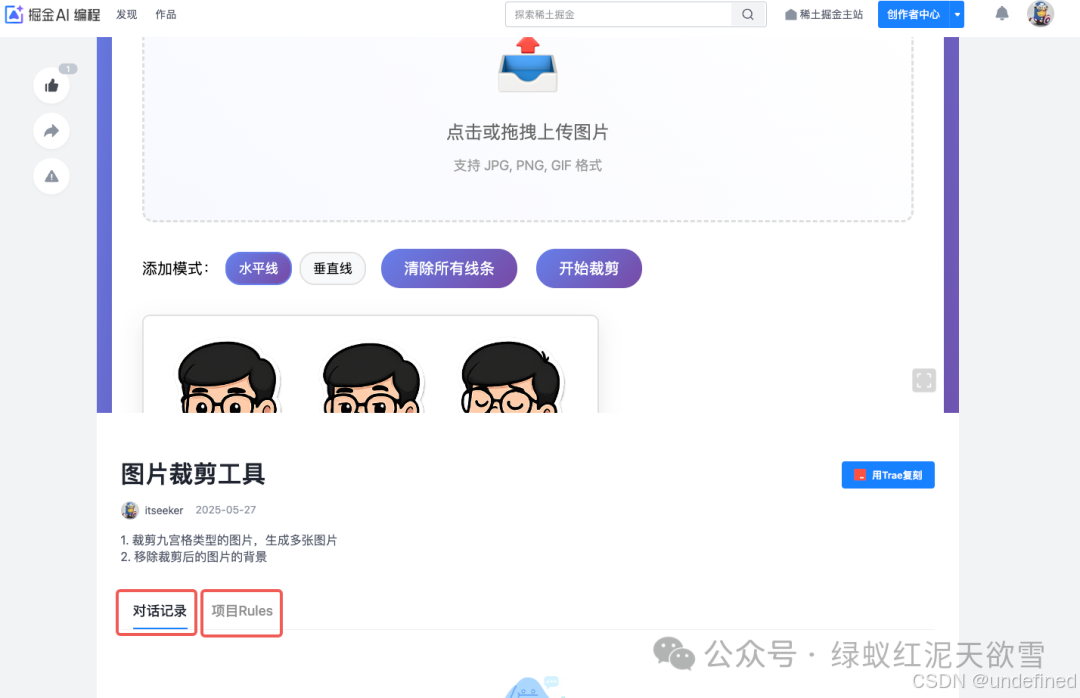Focus the 探索稀土掘金 search box
Image resolution: width=1080 pixels, height=698 pixels.
619,14
